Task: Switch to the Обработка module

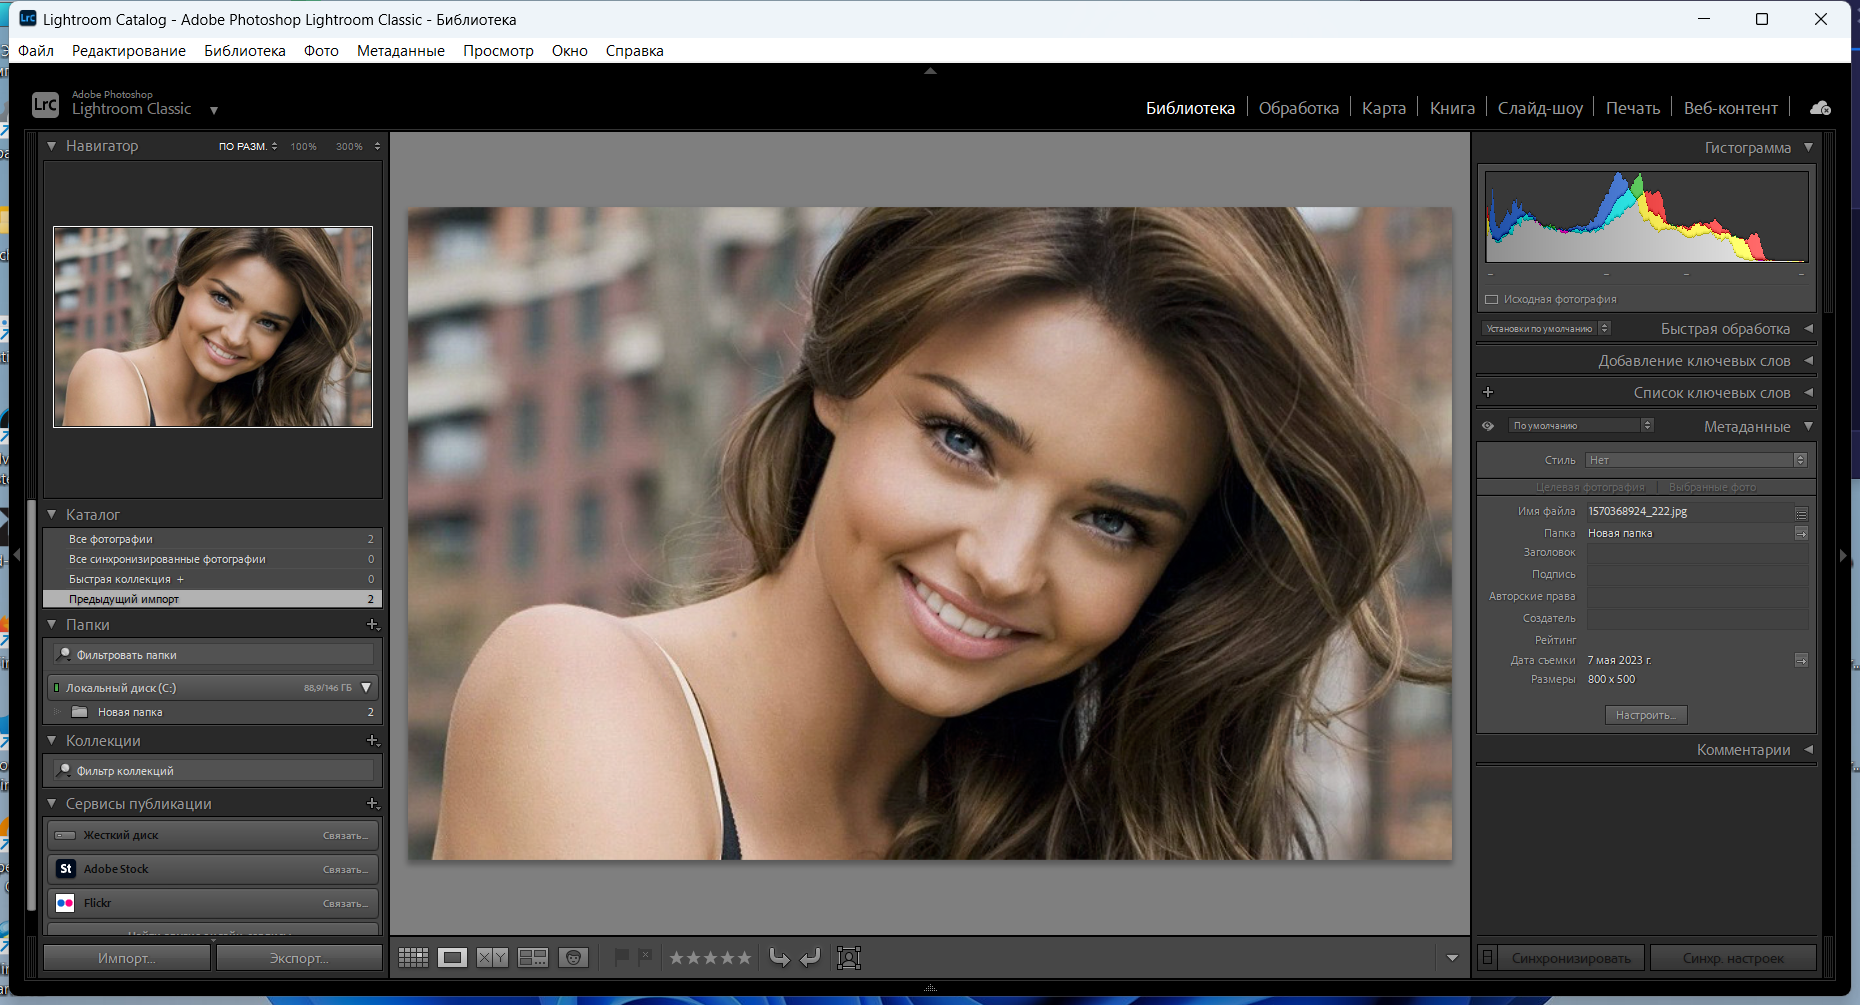Action: 1298,108
